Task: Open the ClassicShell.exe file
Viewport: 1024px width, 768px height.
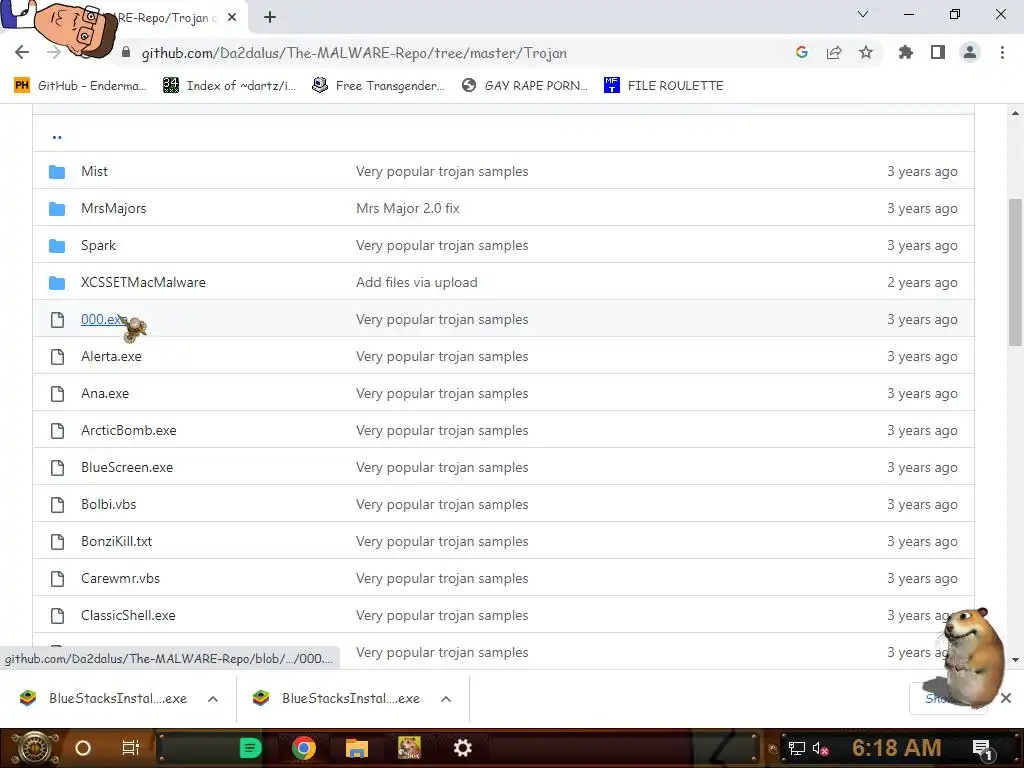Action: click(x=128, y=615)
